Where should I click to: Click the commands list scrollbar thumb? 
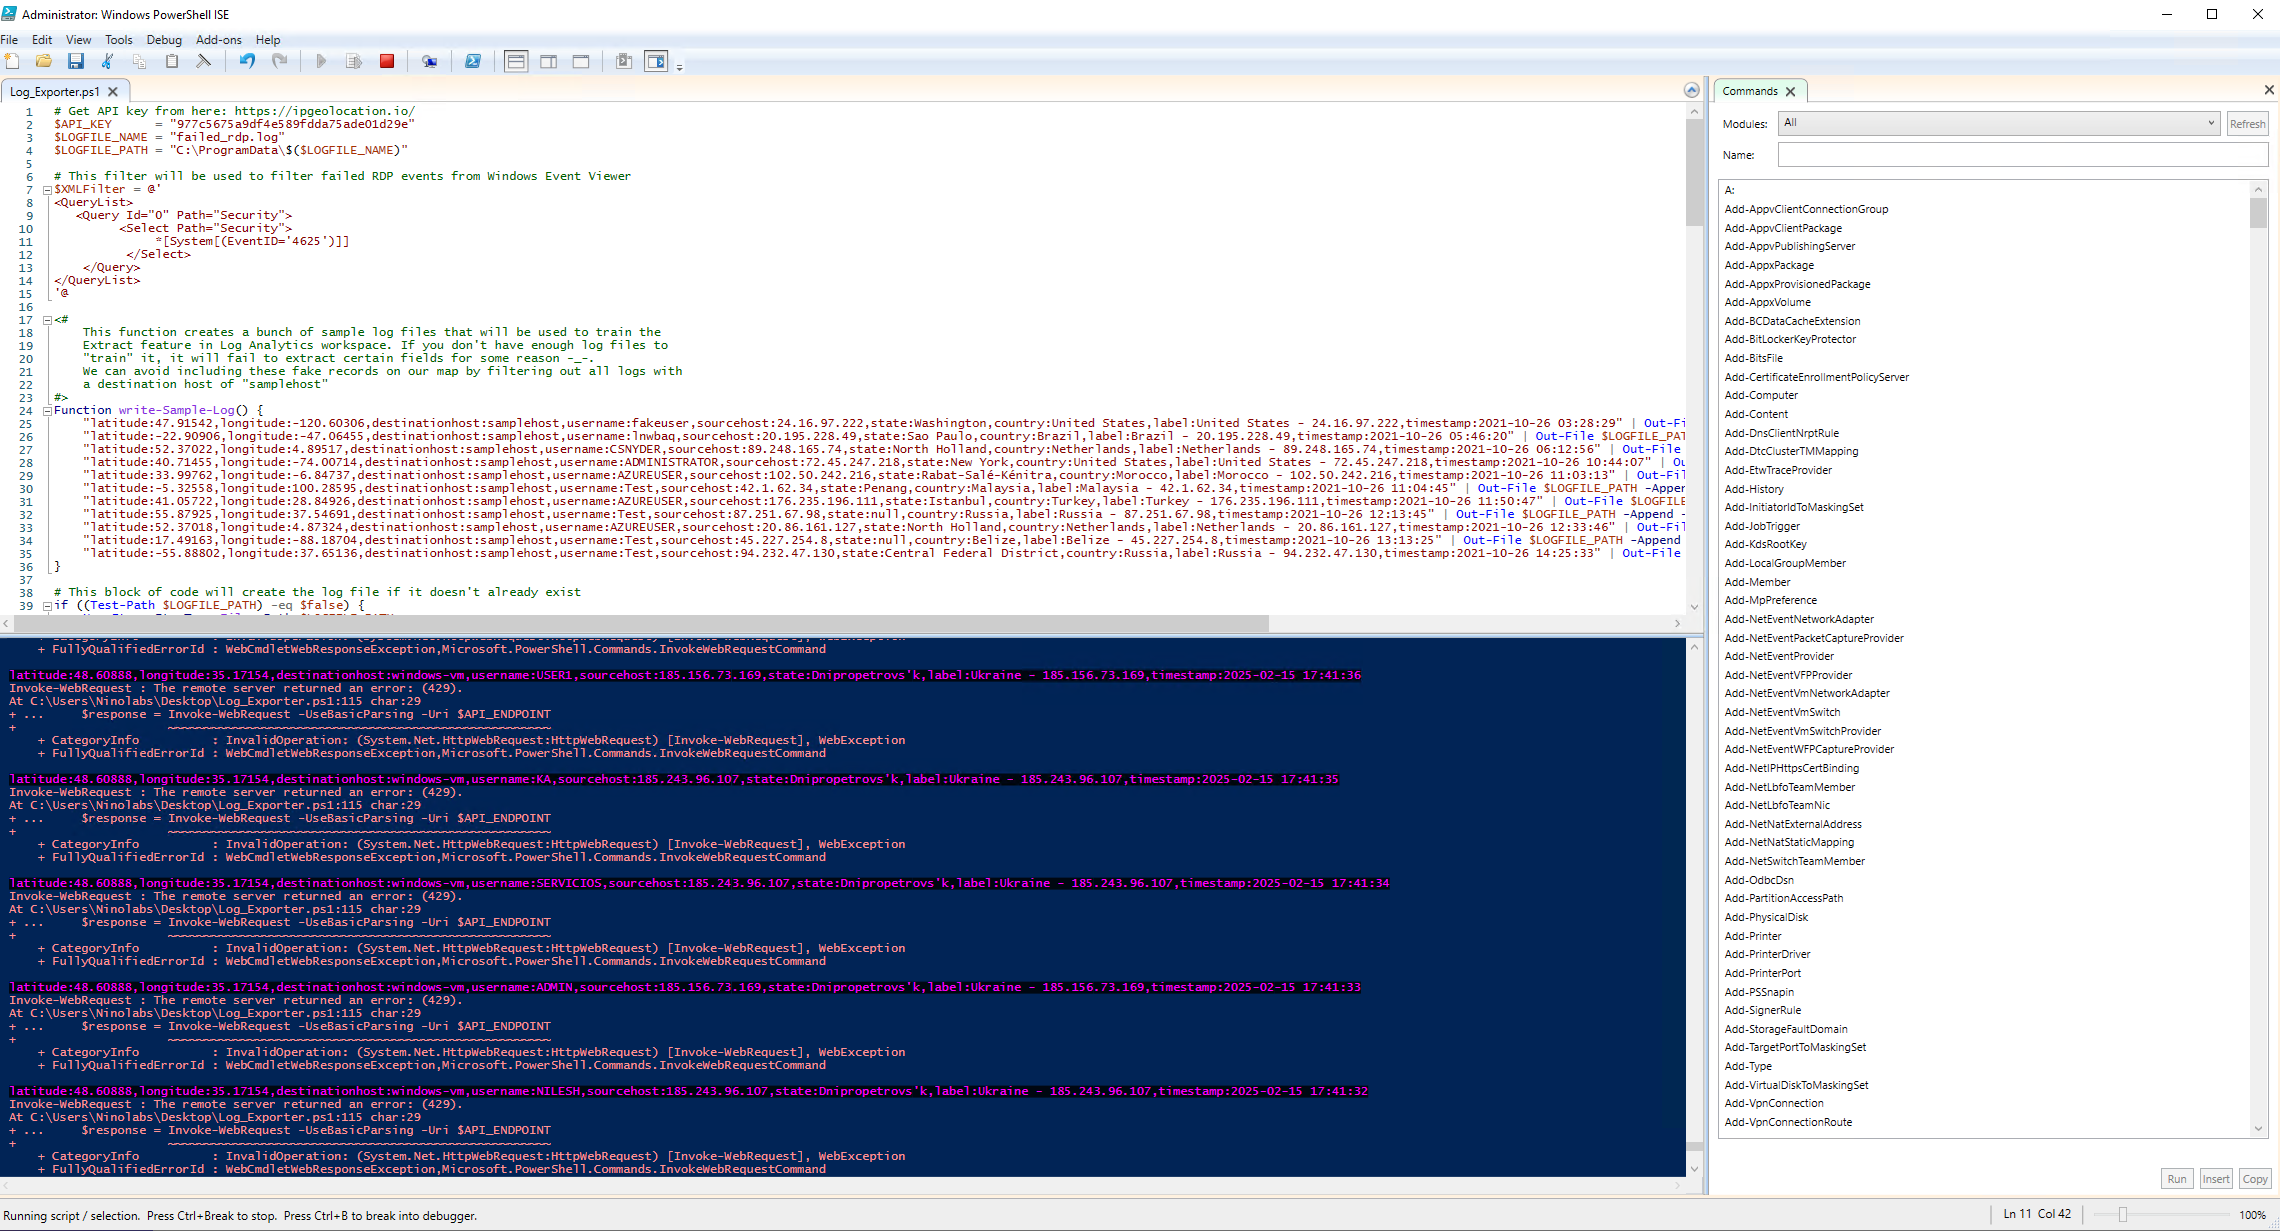2258,213
